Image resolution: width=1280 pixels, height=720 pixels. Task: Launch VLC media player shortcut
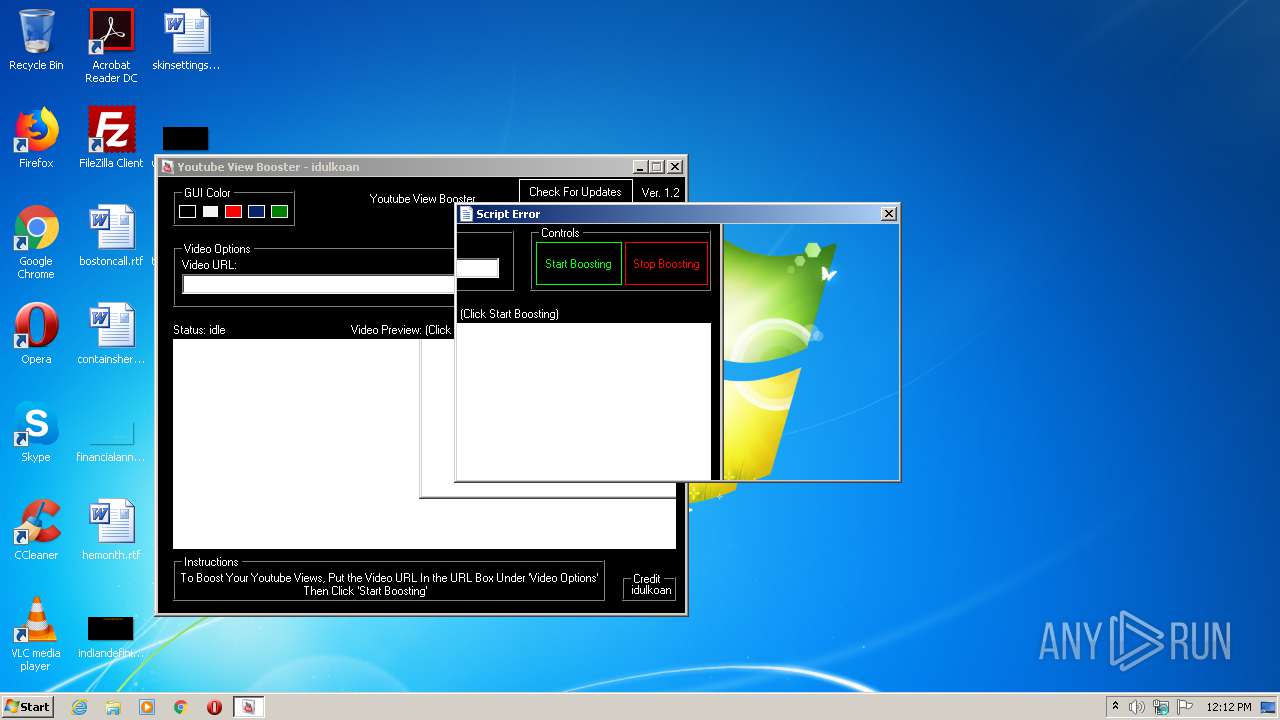point(36,634)
